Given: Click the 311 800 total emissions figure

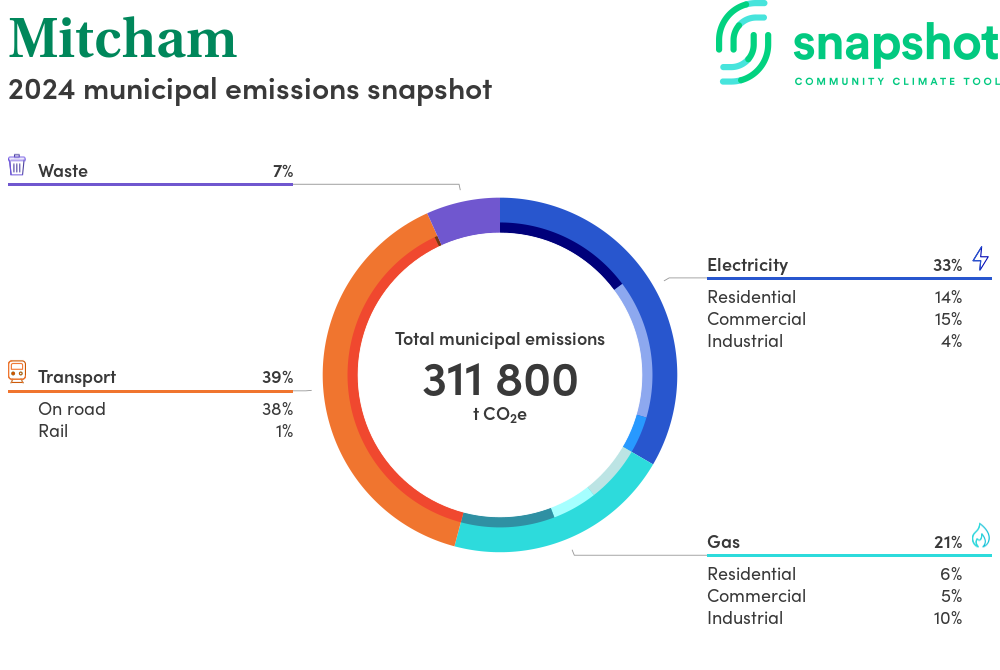Looking at the screenshot, I should point(500,381).
